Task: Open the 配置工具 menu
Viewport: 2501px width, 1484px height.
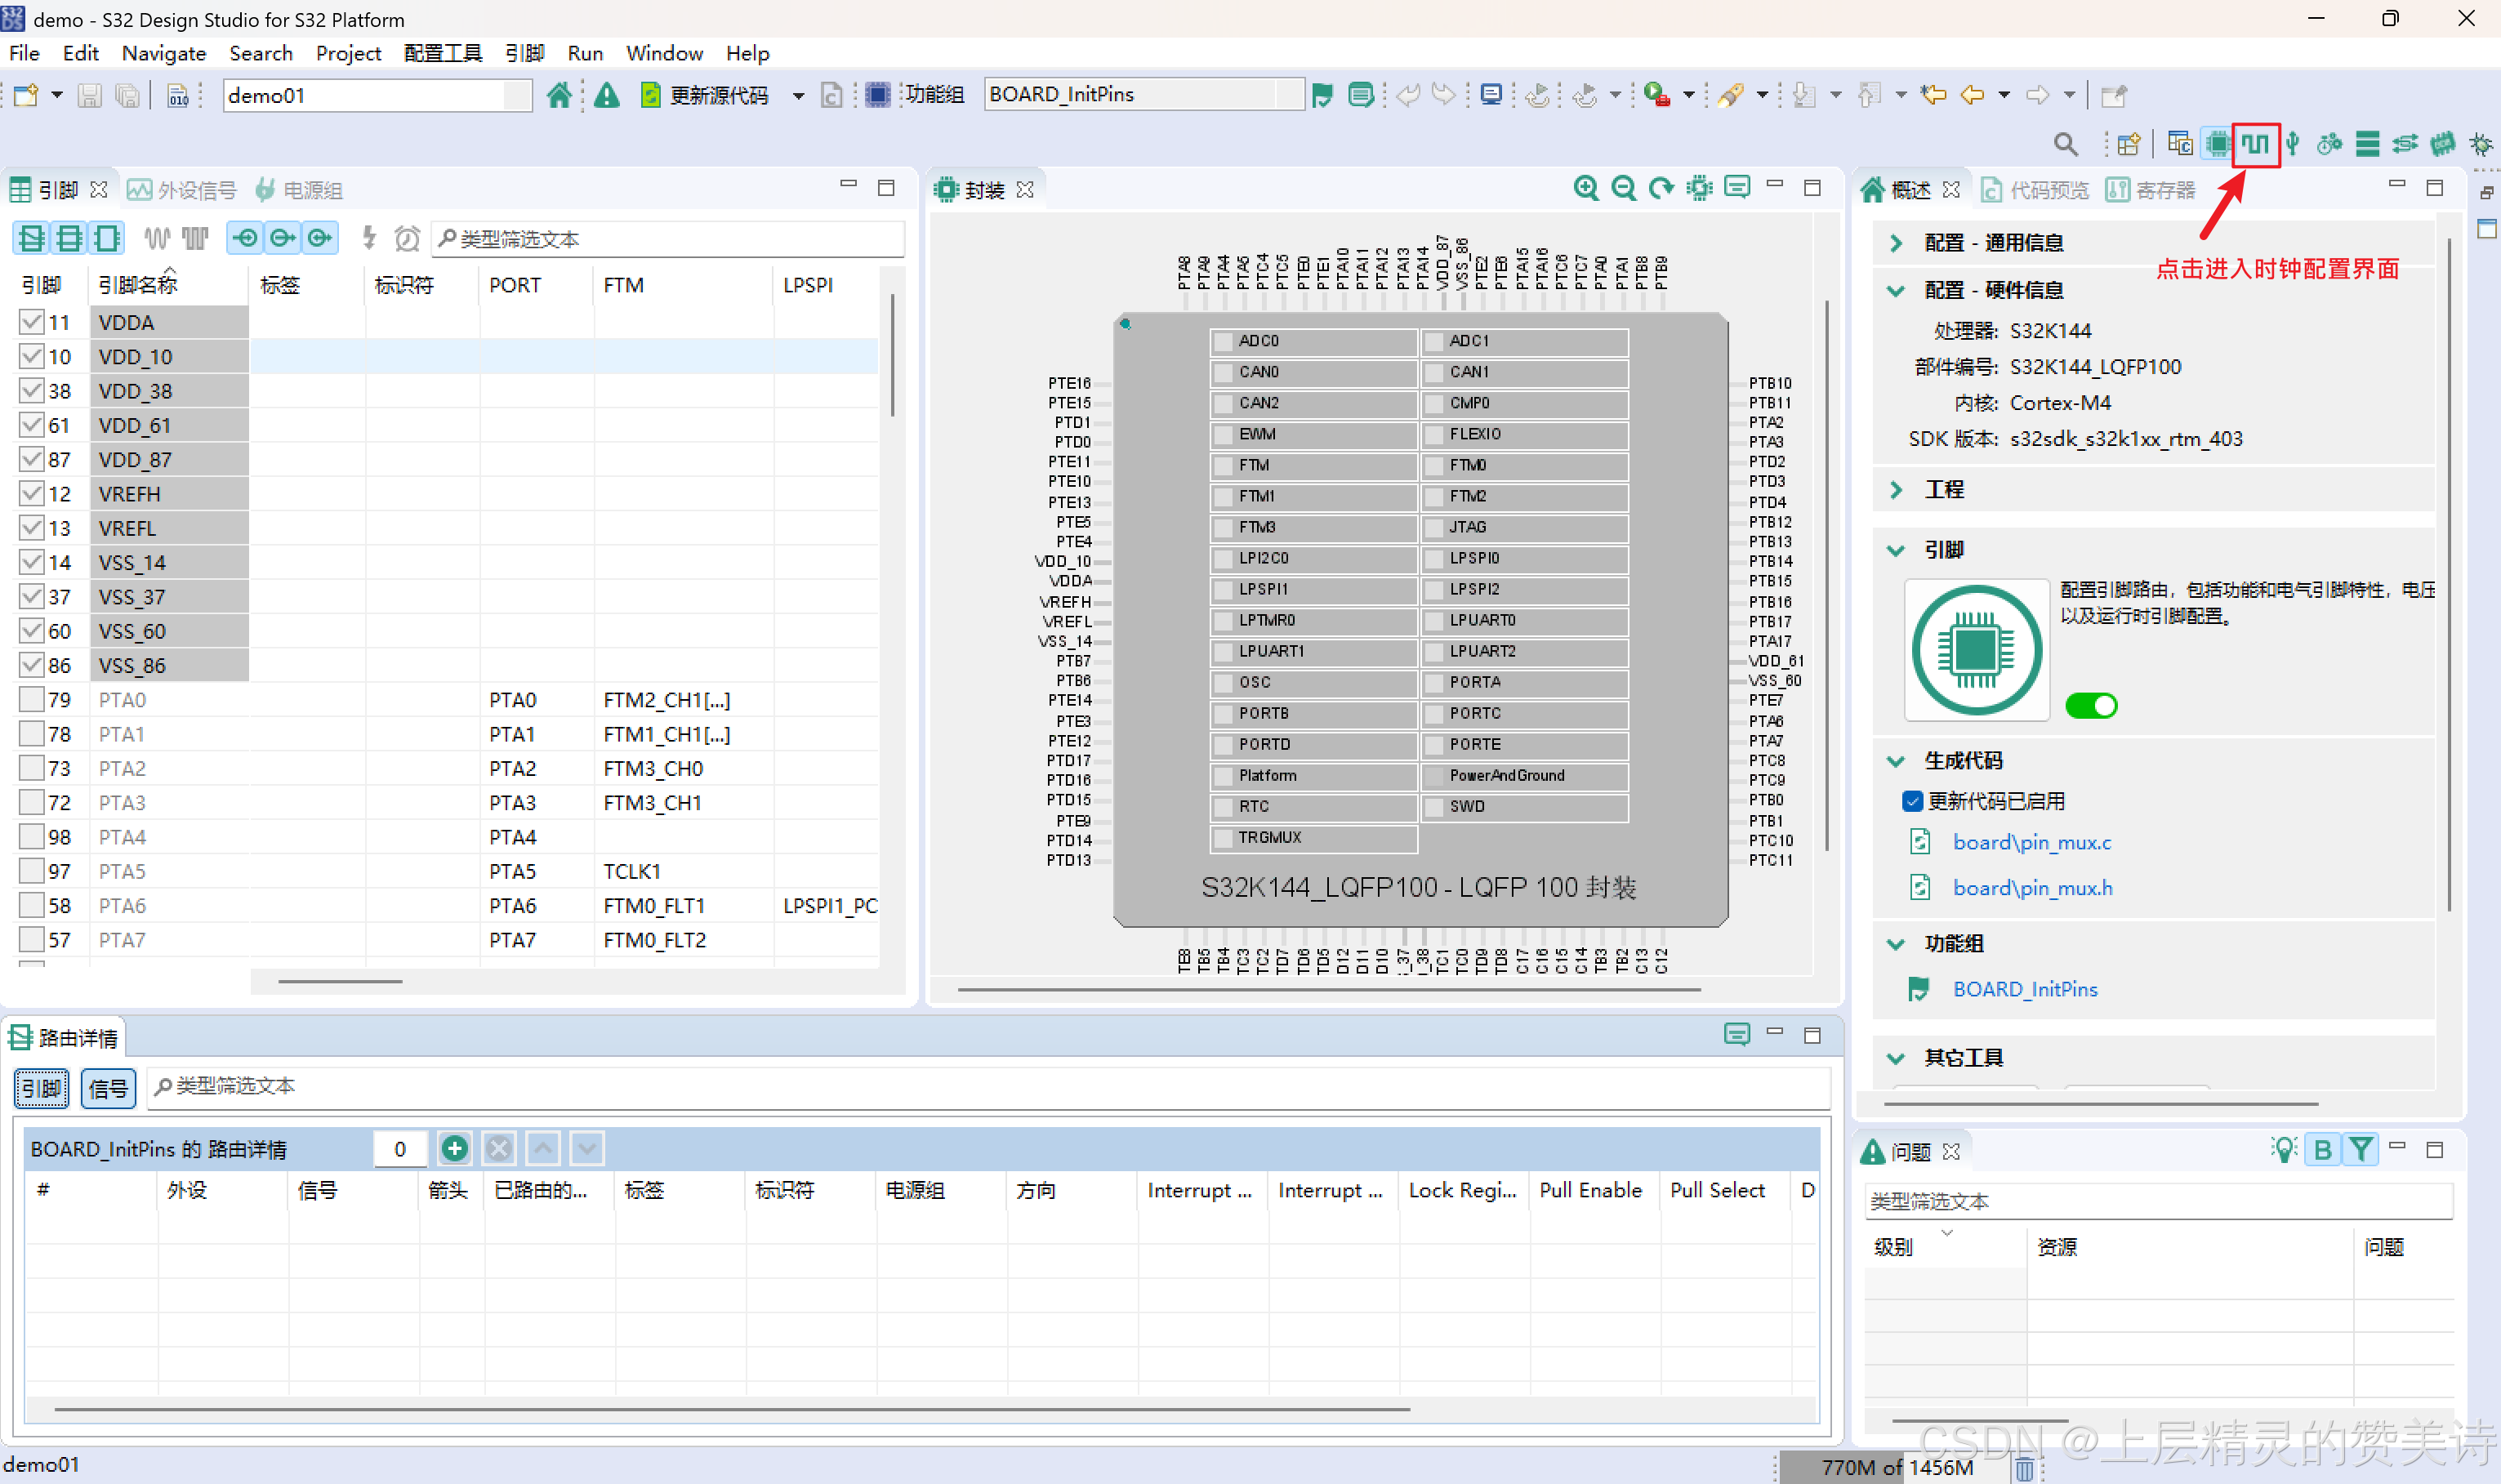Action: [x=443, y=53]
